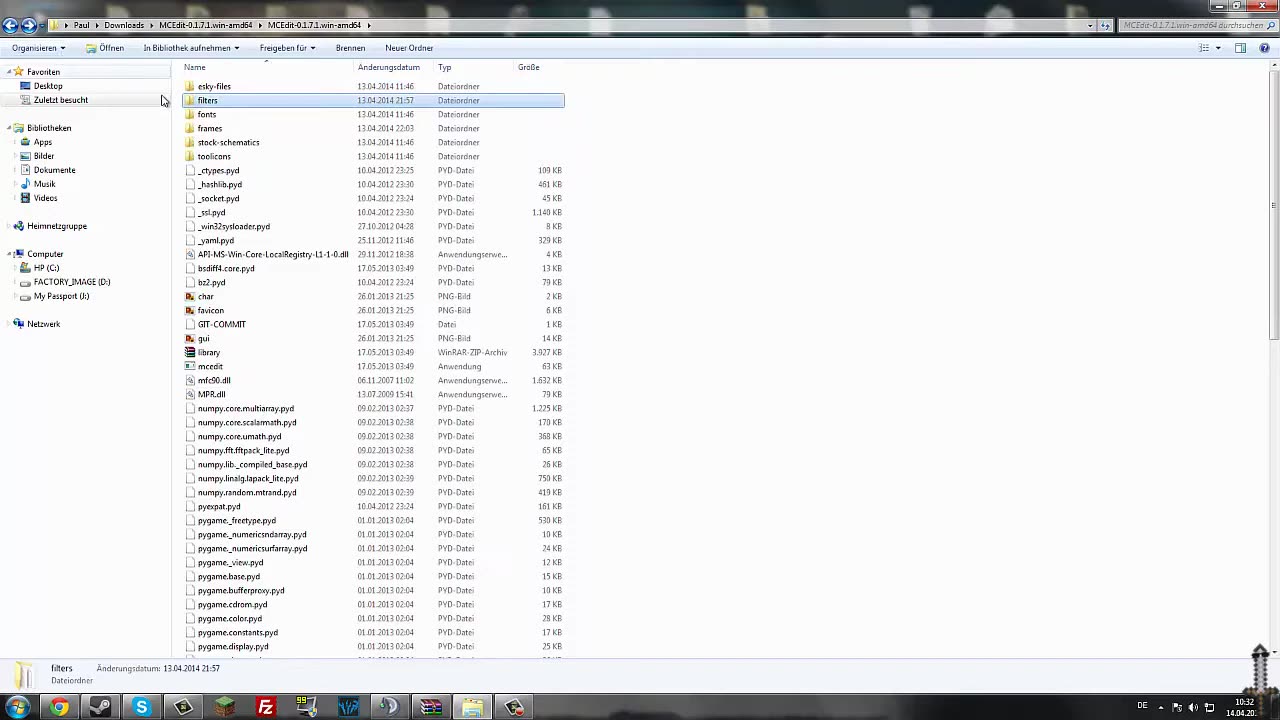Click the volume icon in system tray
This screenshot has height=720, width=1280.
coord(1193,707)
